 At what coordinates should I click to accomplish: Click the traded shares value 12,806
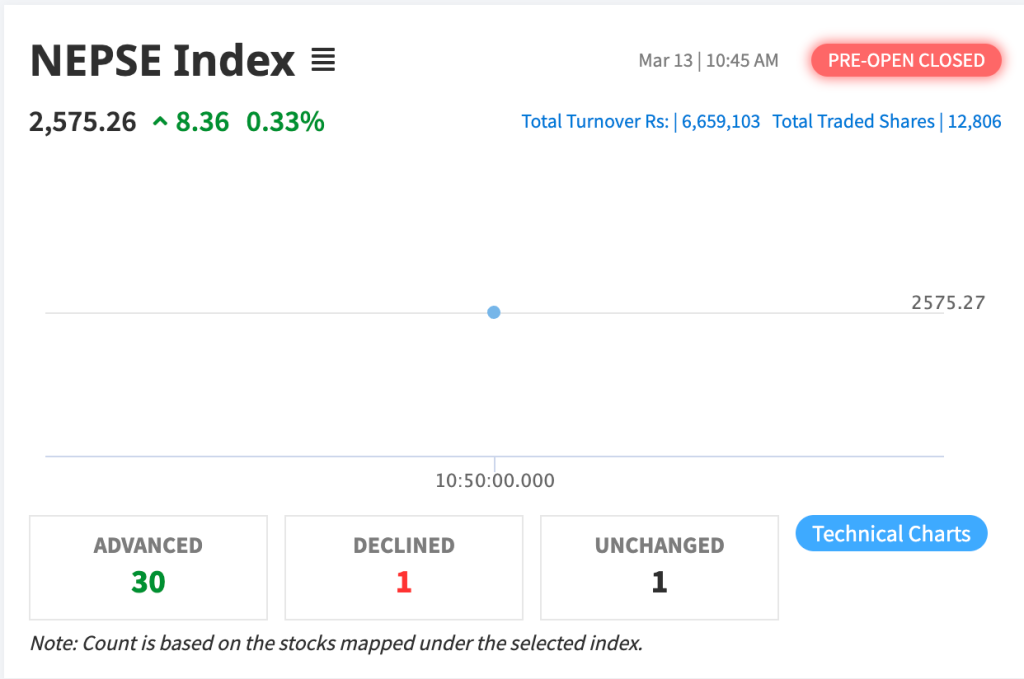pyautogui.click(x=973, y=122)
